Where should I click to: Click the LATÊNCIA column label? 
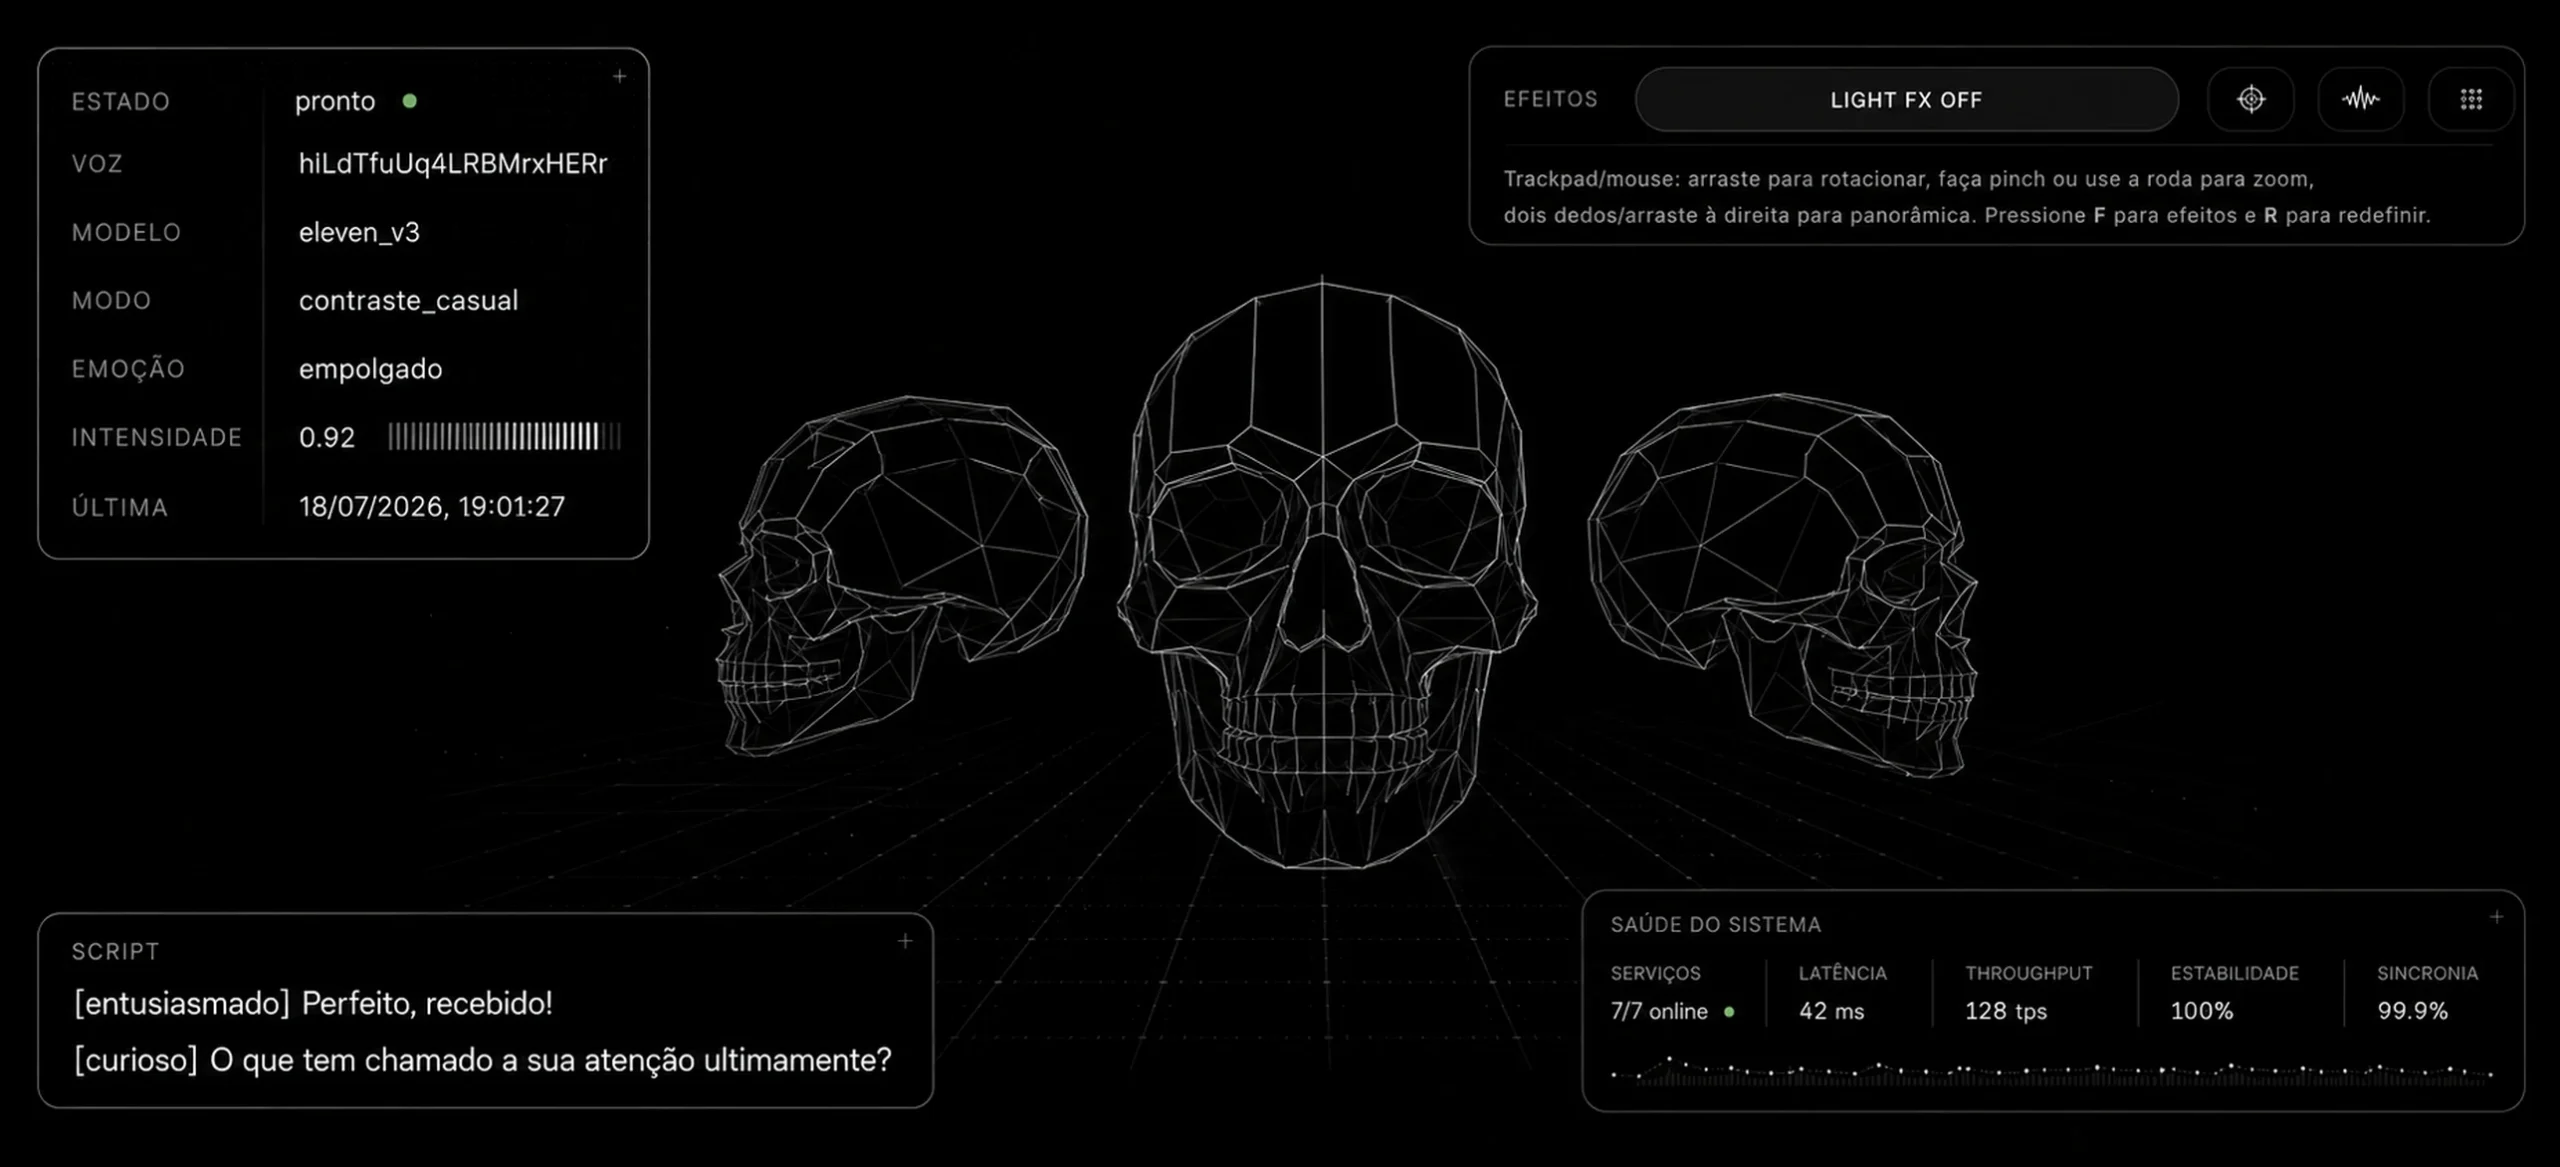(x=1842, y=973)
